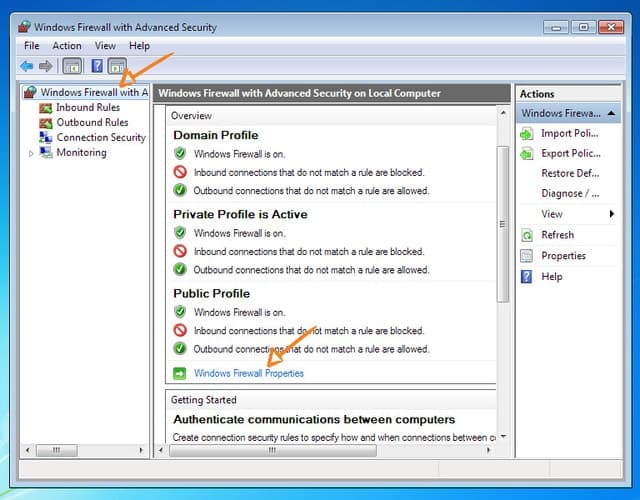This screenshot has width=640, height=500.
Task: Click Restore Default Policy action
Action: (x=570, y=173)
